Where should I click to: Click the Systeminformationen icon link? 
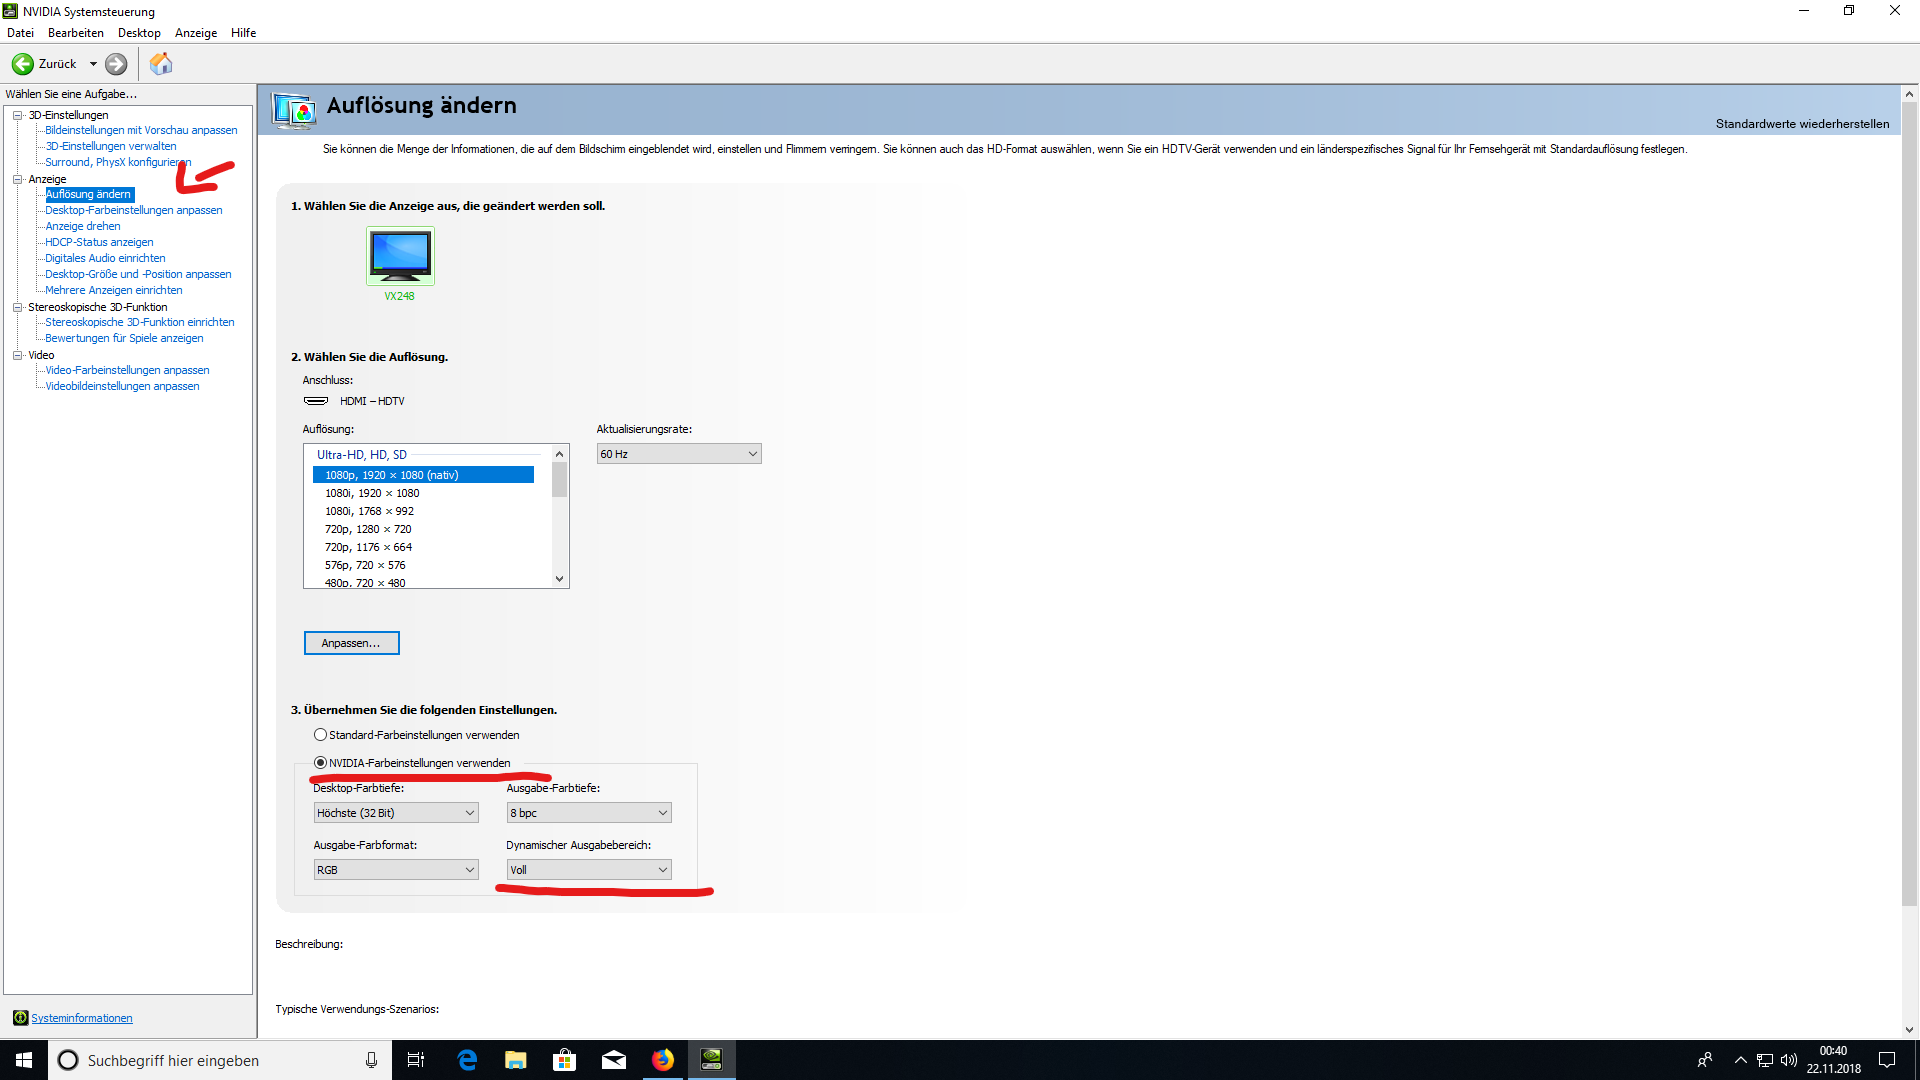[20, 1018]
